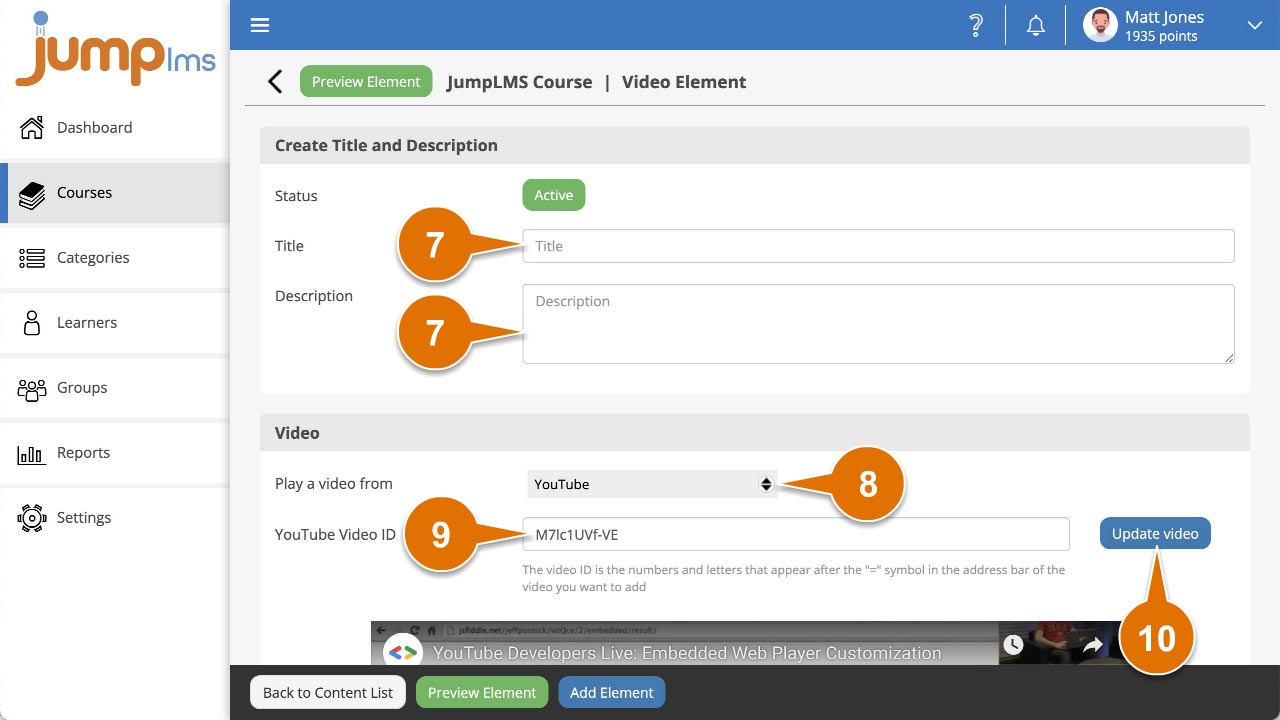
Task: Click the Learners person icon
Action: click(x=32, y=322)
